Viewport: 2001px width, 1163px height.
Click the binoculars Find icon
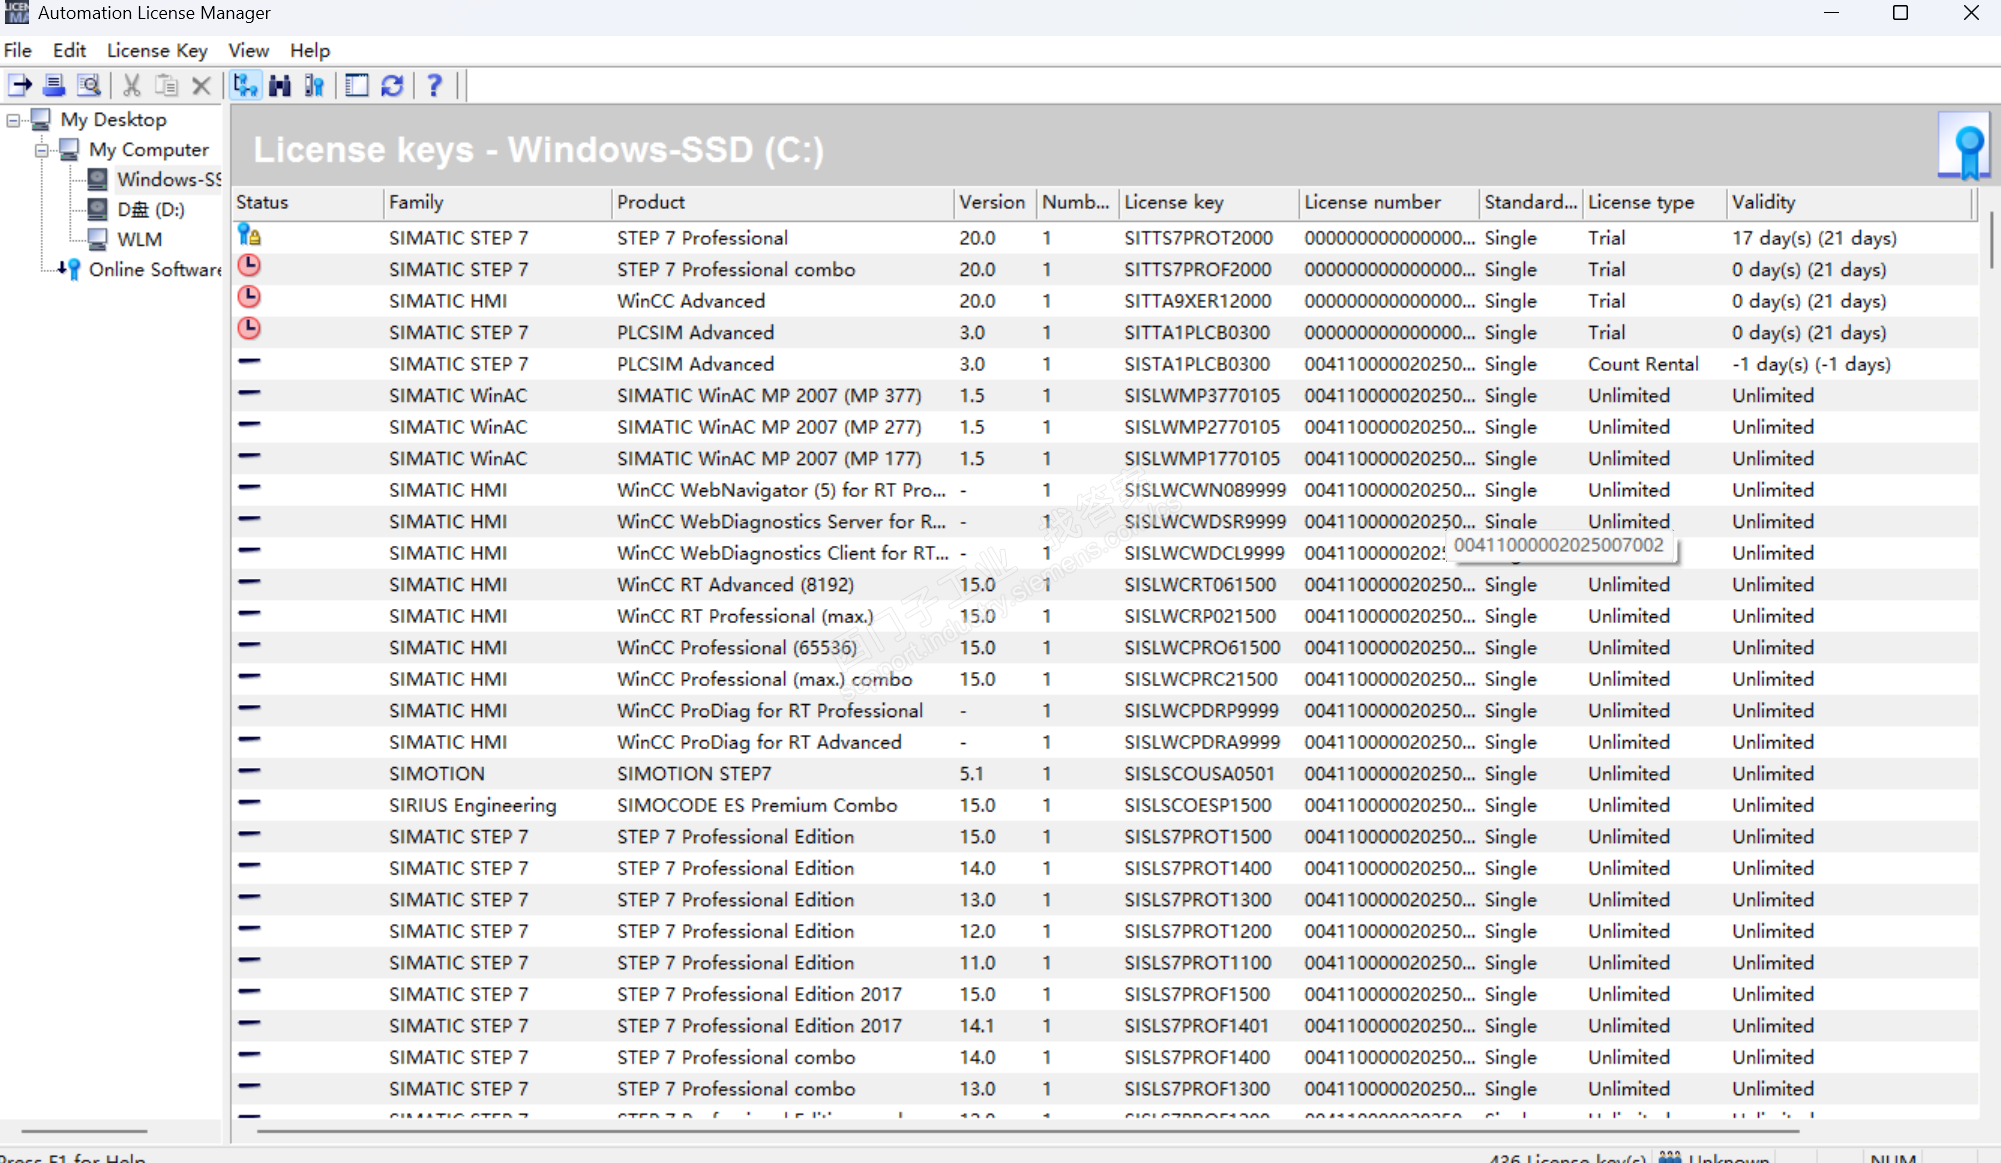[x=280, y=86]
